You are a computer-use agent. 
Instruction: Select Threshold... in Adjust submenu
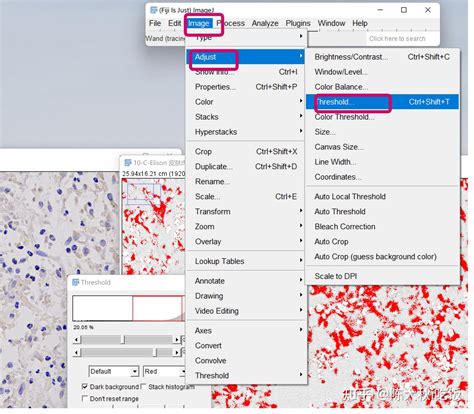click(382, 102)
